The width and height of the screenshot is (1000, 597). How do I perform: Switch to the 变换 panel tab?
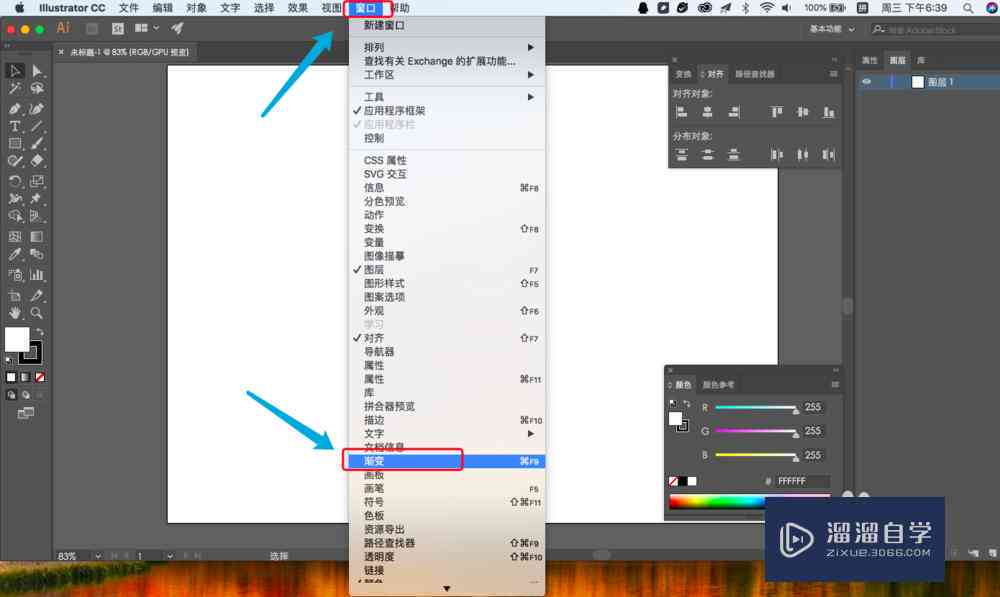683,74
